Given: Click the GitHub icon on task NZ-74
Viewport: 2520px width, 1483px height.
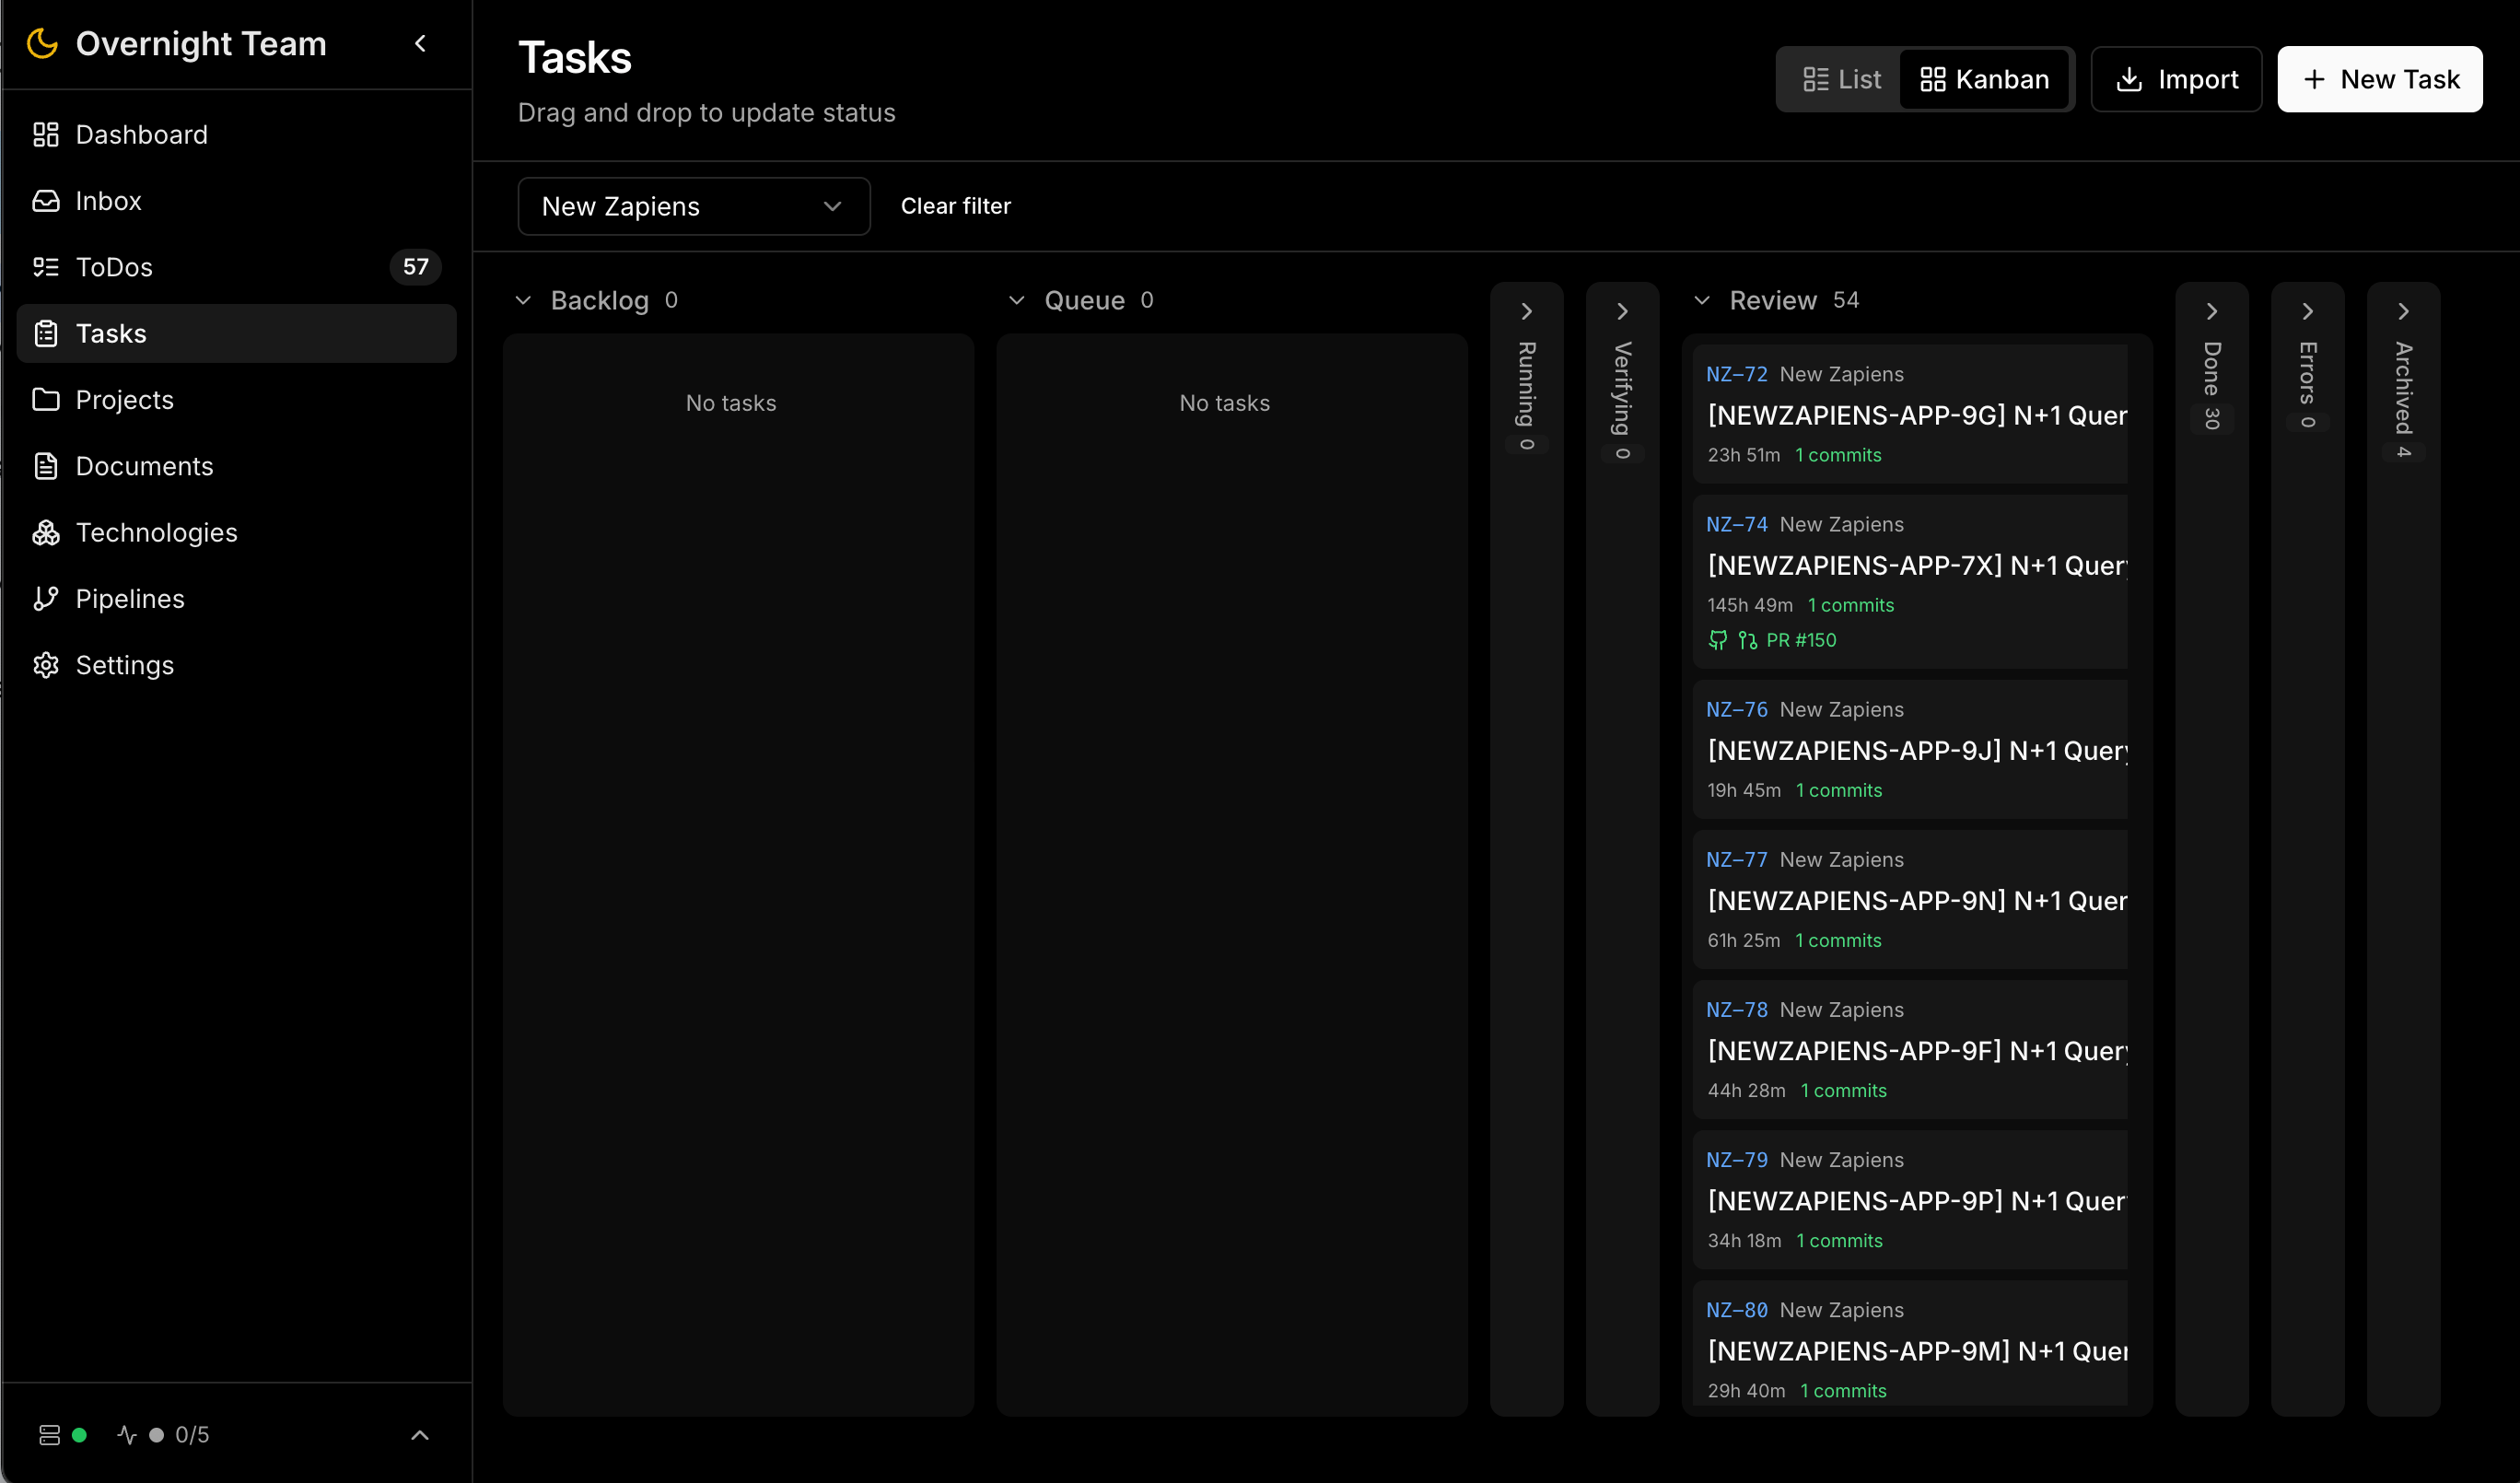Looking at the screenshot, I should 1717,640.
